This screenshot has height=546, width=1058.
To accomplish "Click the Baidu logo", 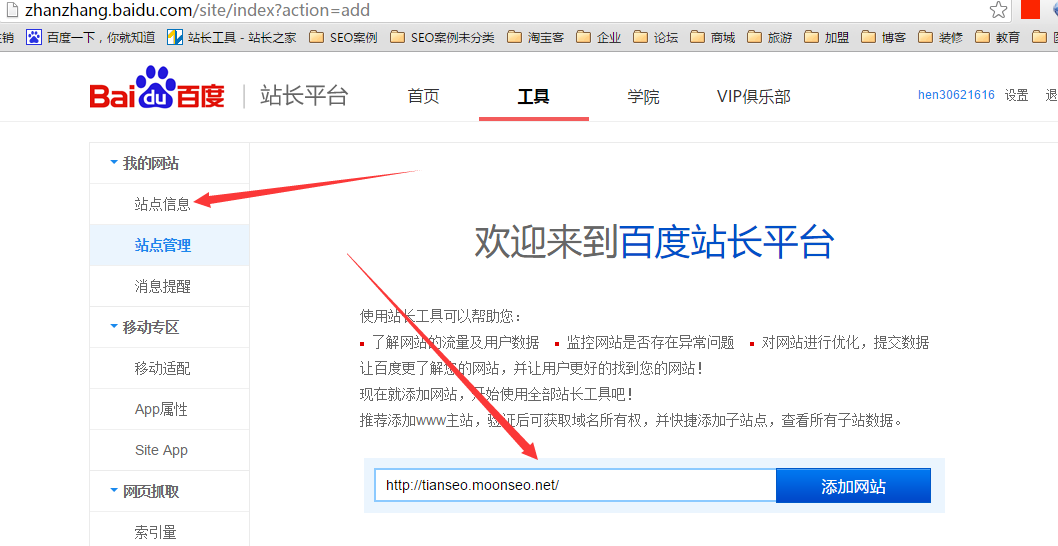I will (157, 88).
